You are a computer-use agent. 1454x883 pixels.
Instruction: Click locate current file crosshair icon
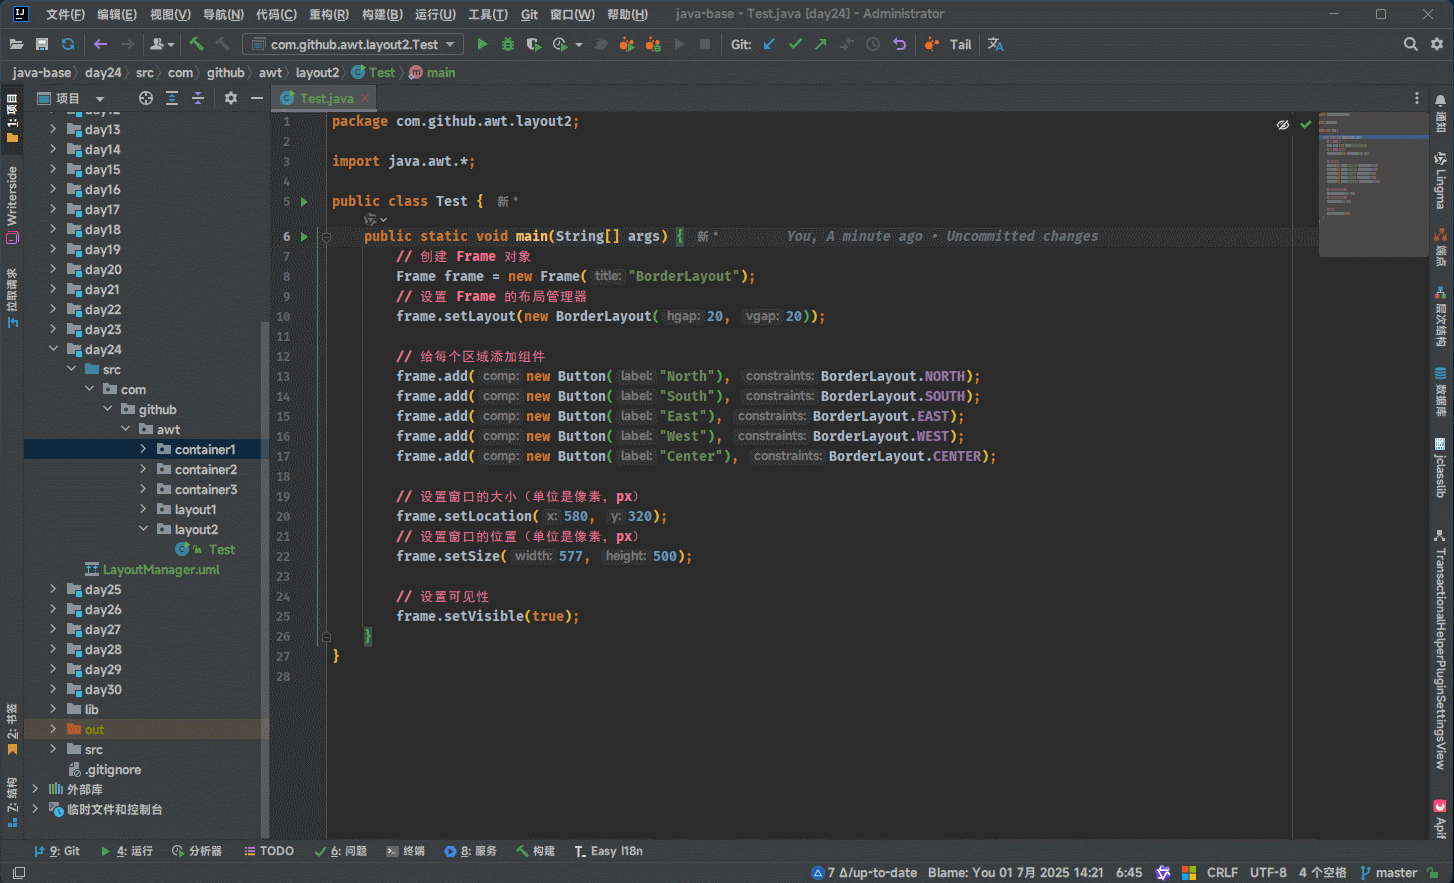[146, 98]
